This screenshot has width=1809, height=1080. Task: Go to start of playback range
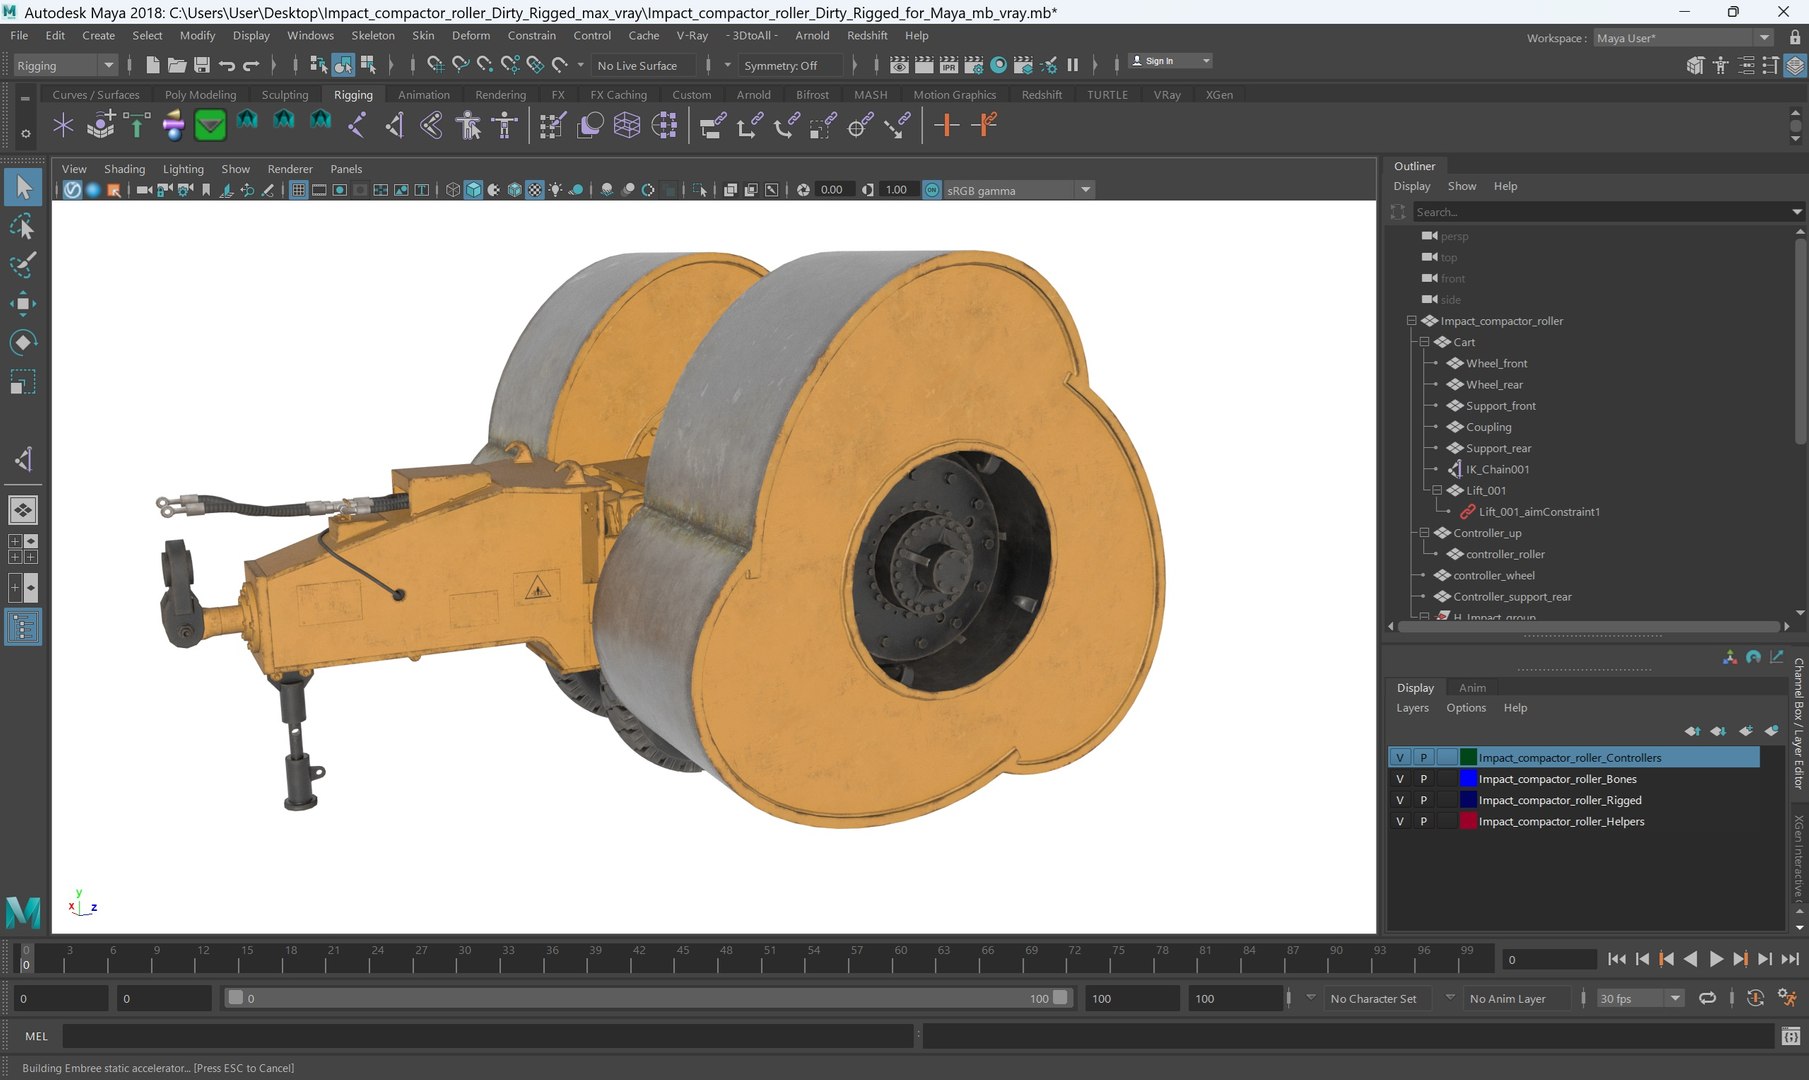click(x=1617, y=959)
